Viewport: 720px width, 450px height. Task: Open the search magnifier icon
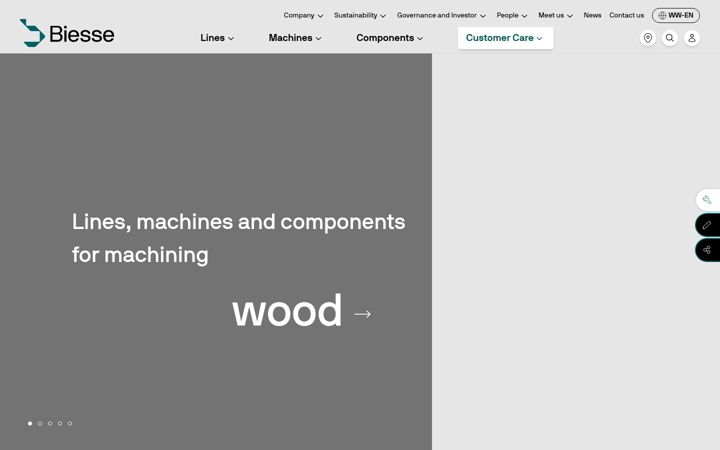pos(670,38)
